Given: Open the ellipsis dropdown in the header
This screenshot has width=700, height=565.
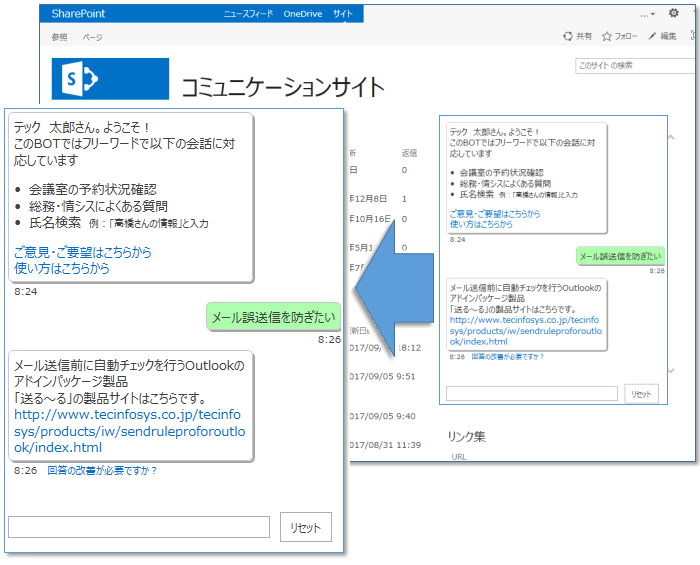Looking at the screenshot, I should click(x=647, y=14).
